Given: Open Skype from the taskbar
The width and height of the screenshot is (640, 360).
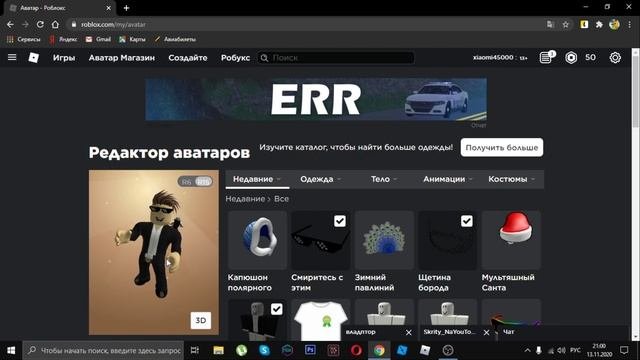Looking at the screenshot, I should (264, 350).
